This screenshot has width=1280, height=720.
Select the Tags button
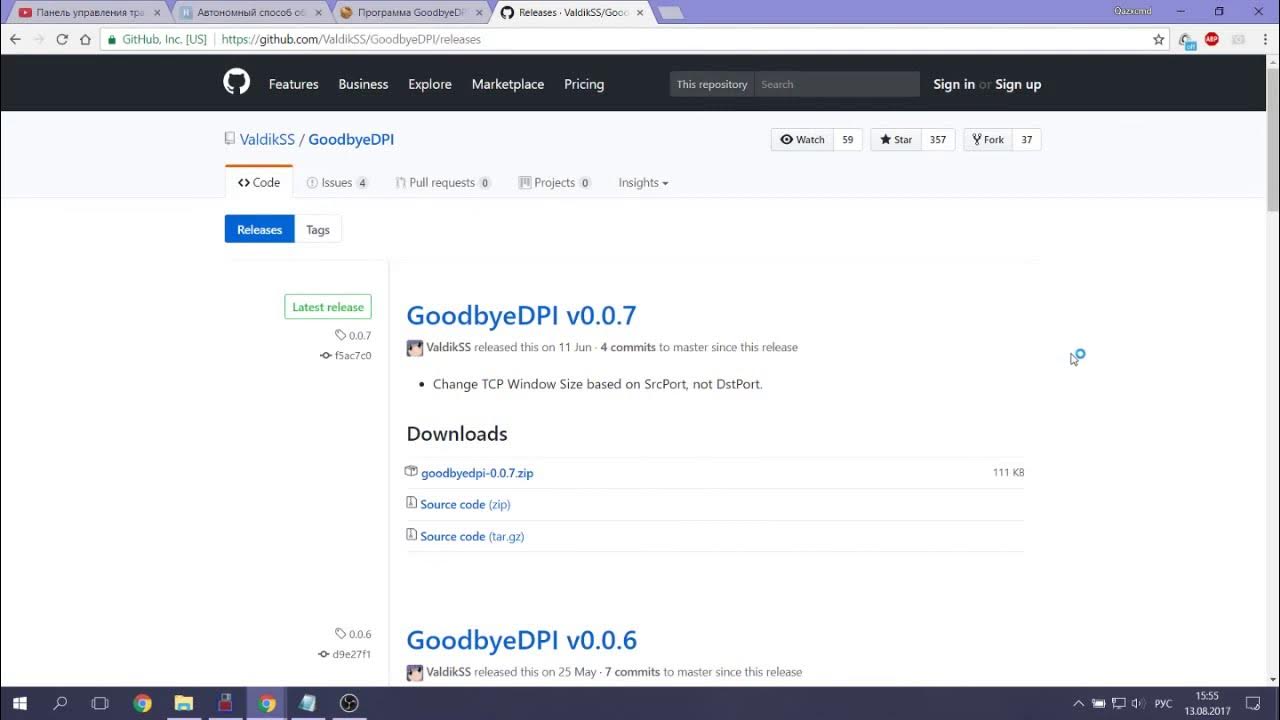point(318,229)
